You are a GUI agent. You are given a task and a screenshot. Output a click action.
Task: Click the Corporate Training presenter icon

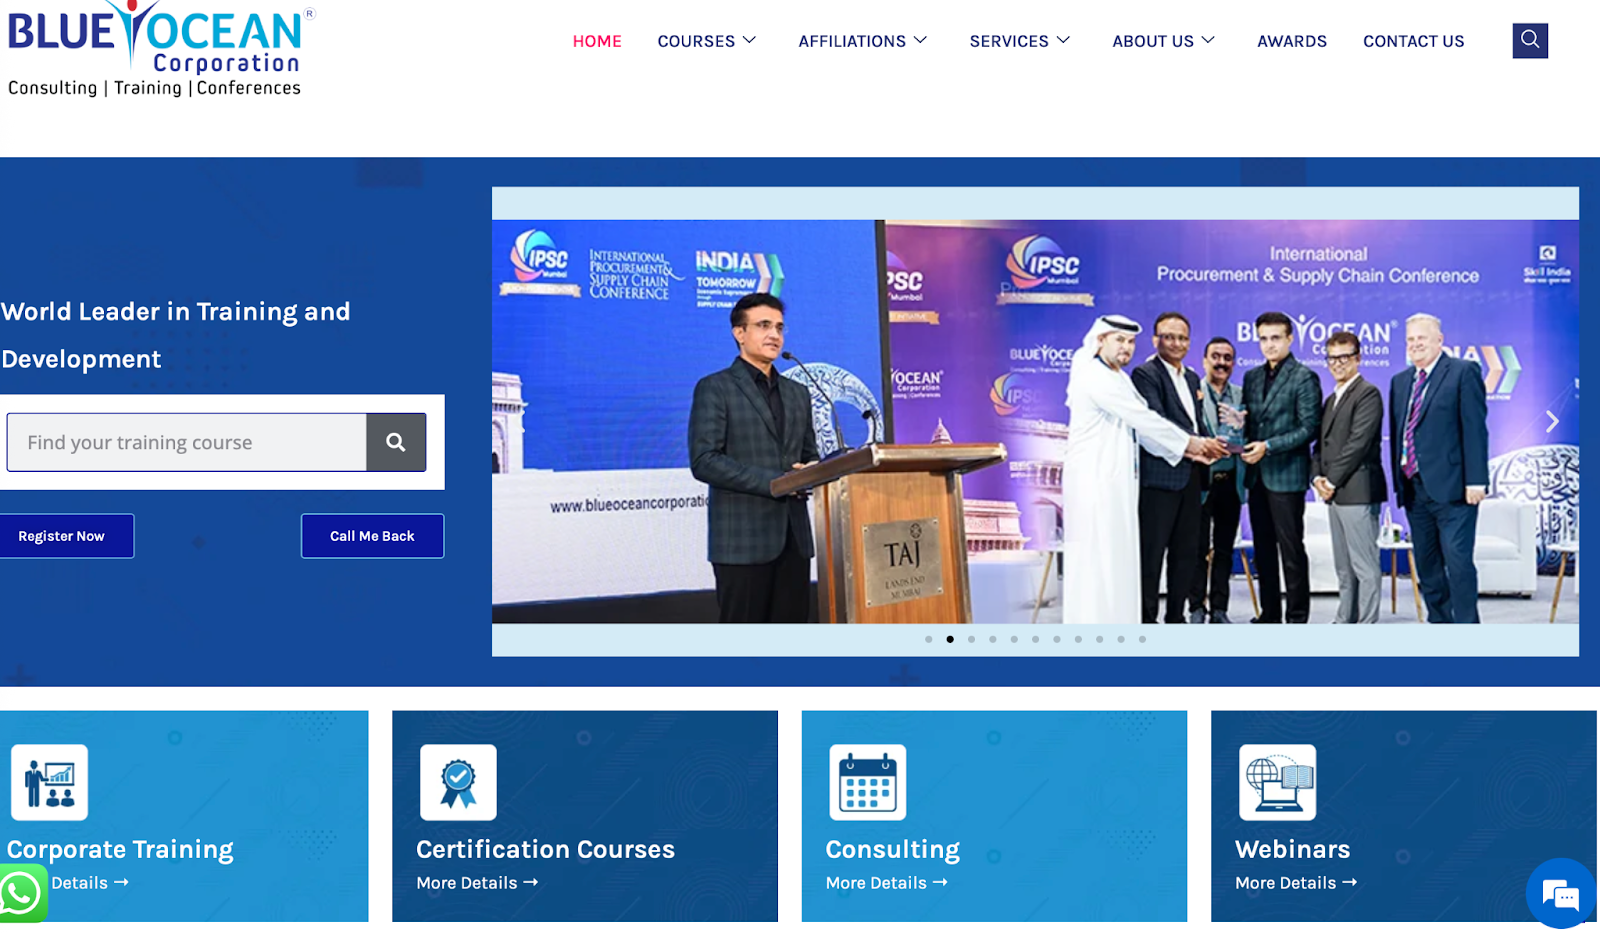tap(50, 782)
